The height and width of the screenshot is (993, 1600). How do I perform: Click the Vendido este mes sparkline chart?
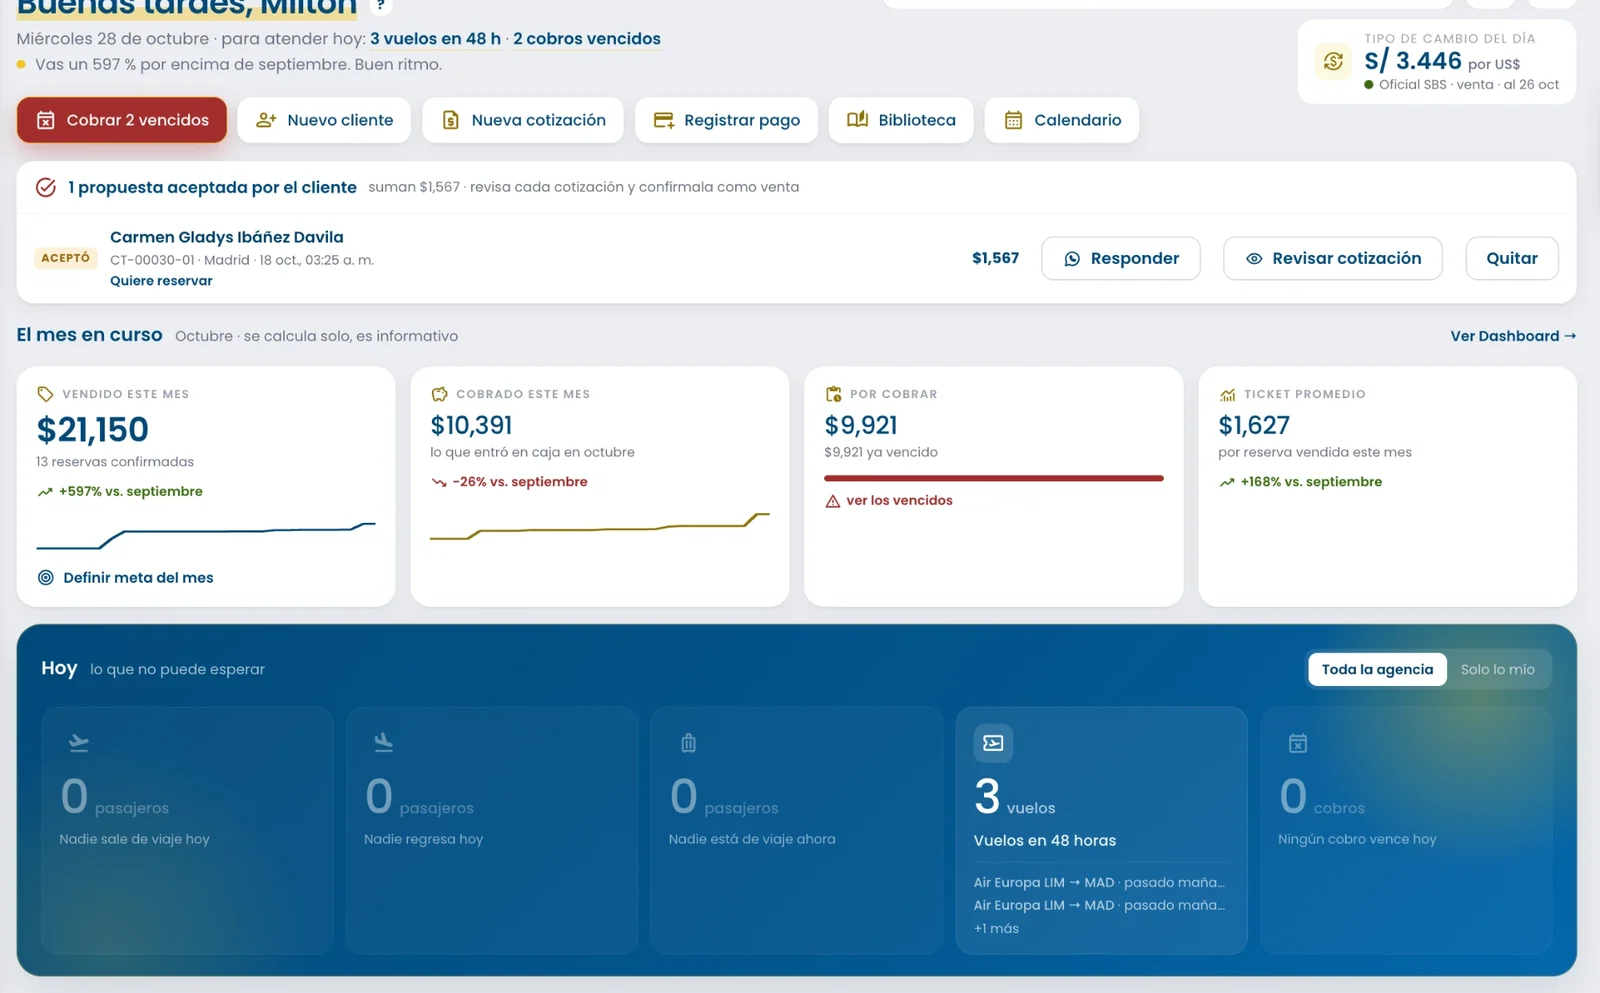pos(206,535)
